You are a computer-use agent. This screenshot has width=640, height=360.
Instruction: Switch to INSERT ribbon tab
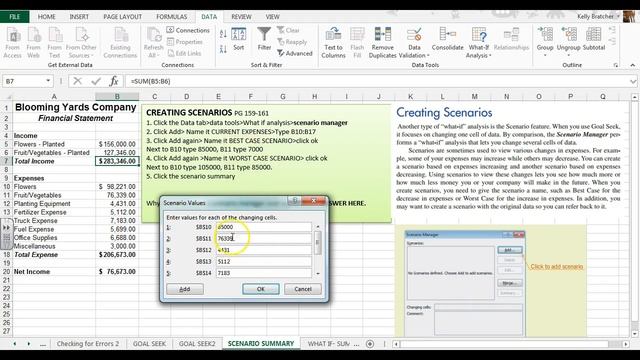(x=79, y=17)
